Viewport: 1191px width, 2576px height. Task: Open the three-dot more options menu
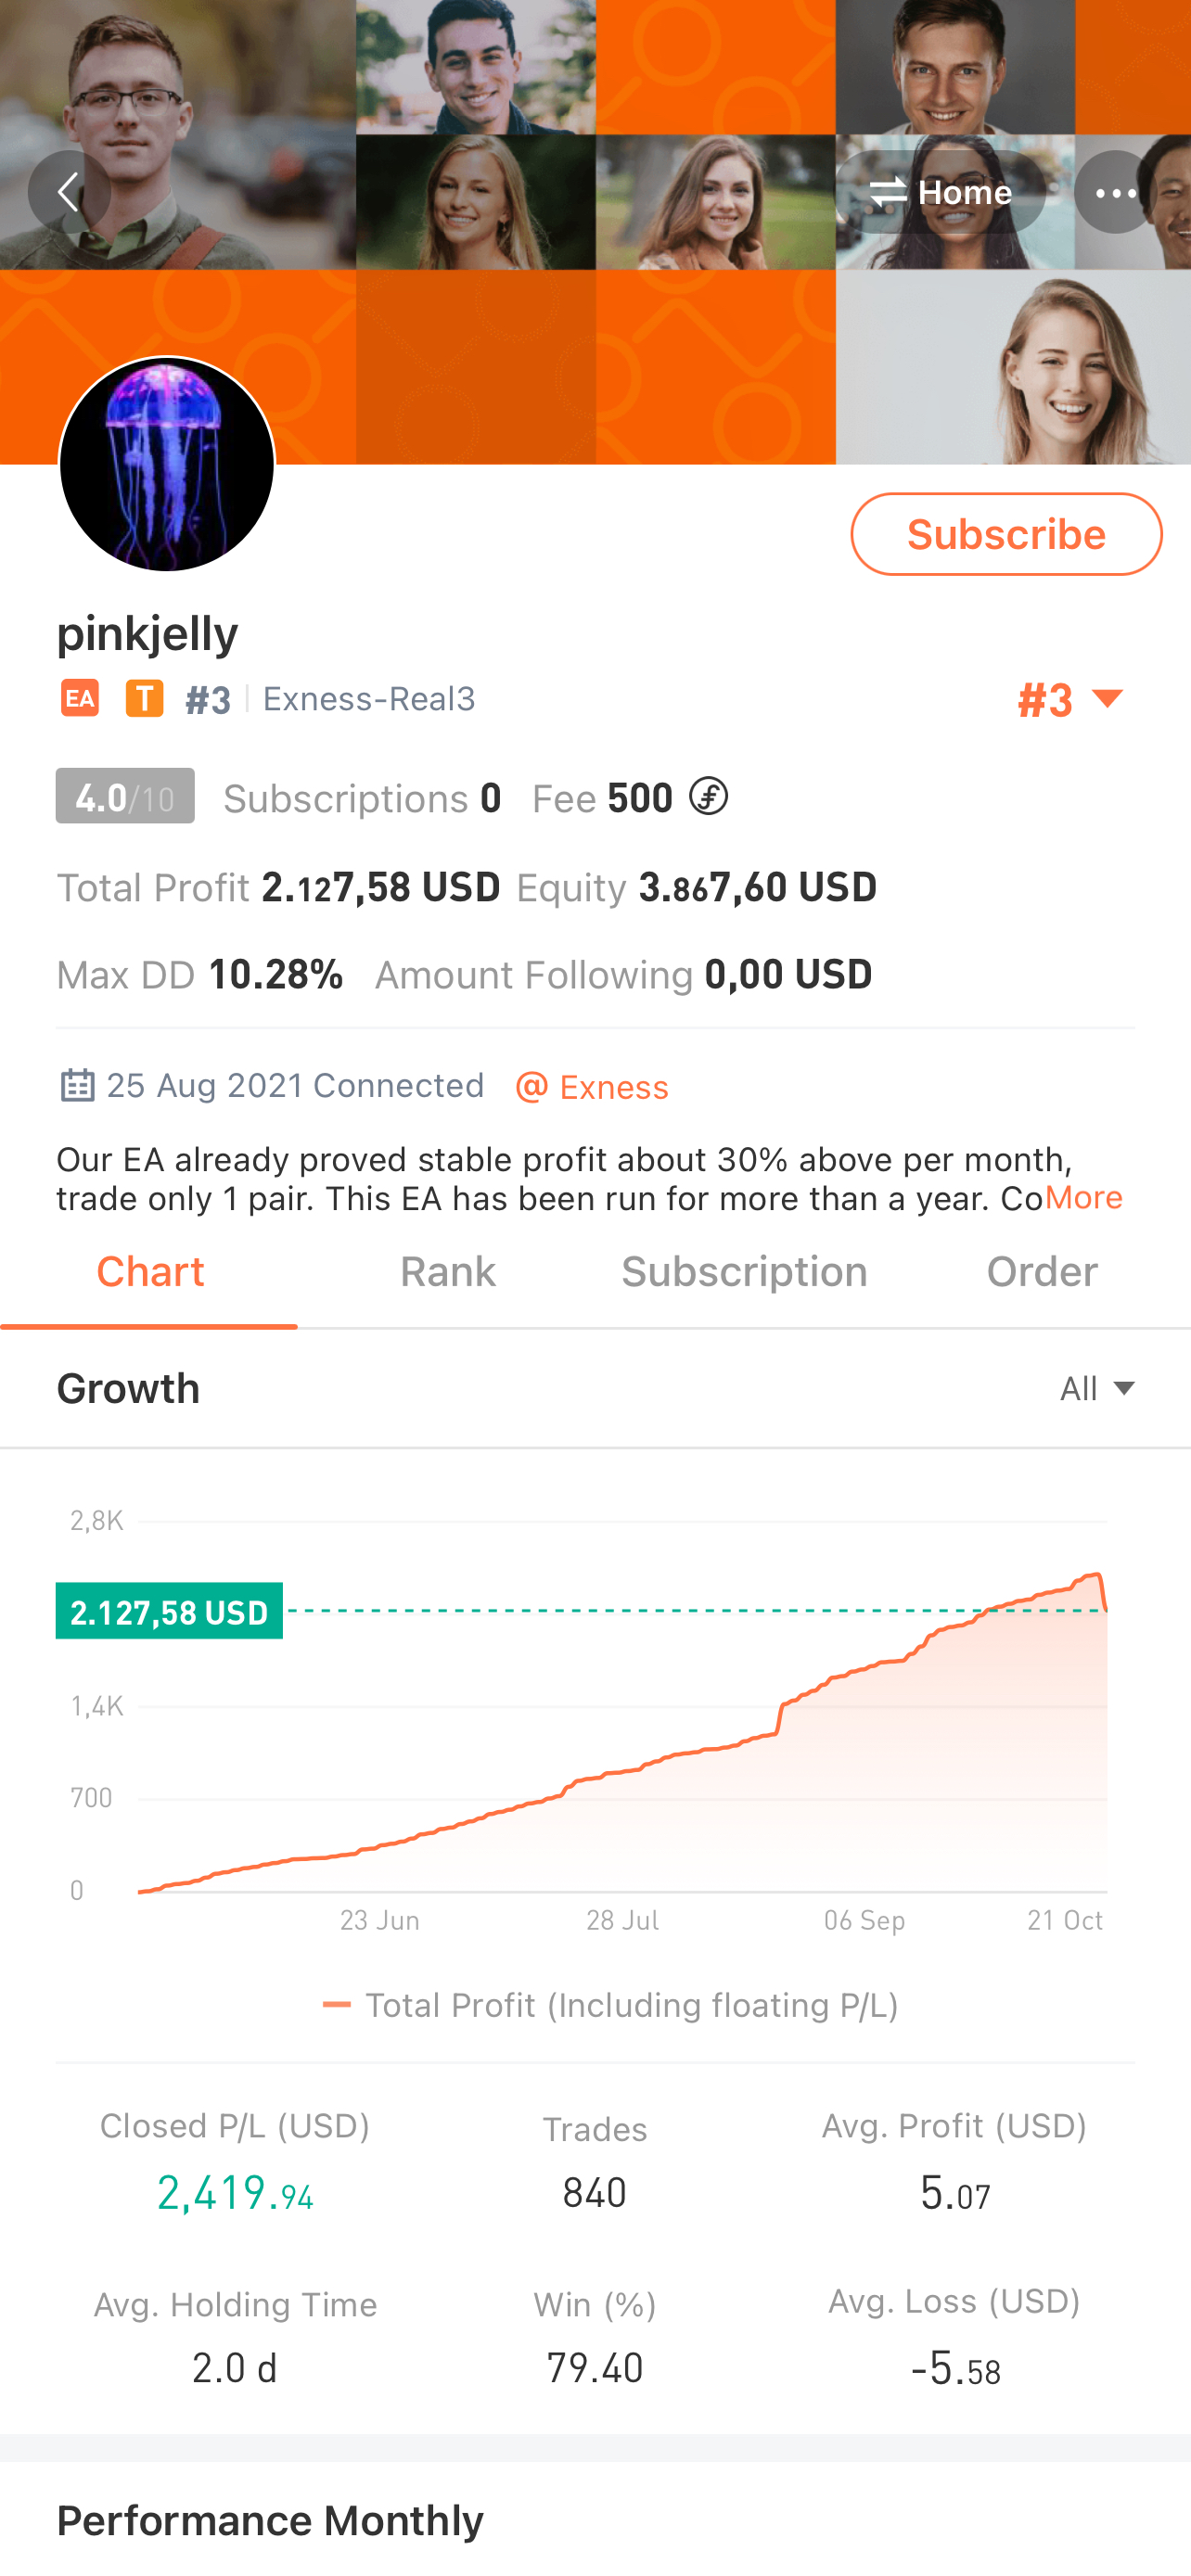click(1115, 191)
